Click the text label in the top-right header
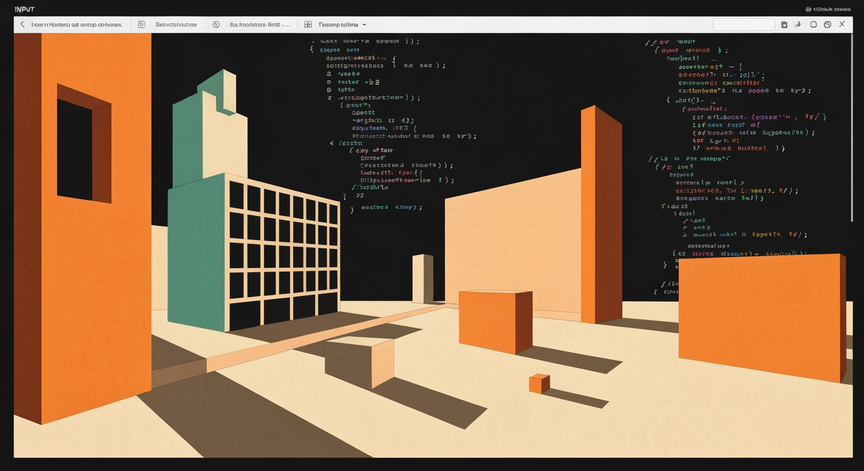This screenshot has height=471, width=864. pos(834,9)
